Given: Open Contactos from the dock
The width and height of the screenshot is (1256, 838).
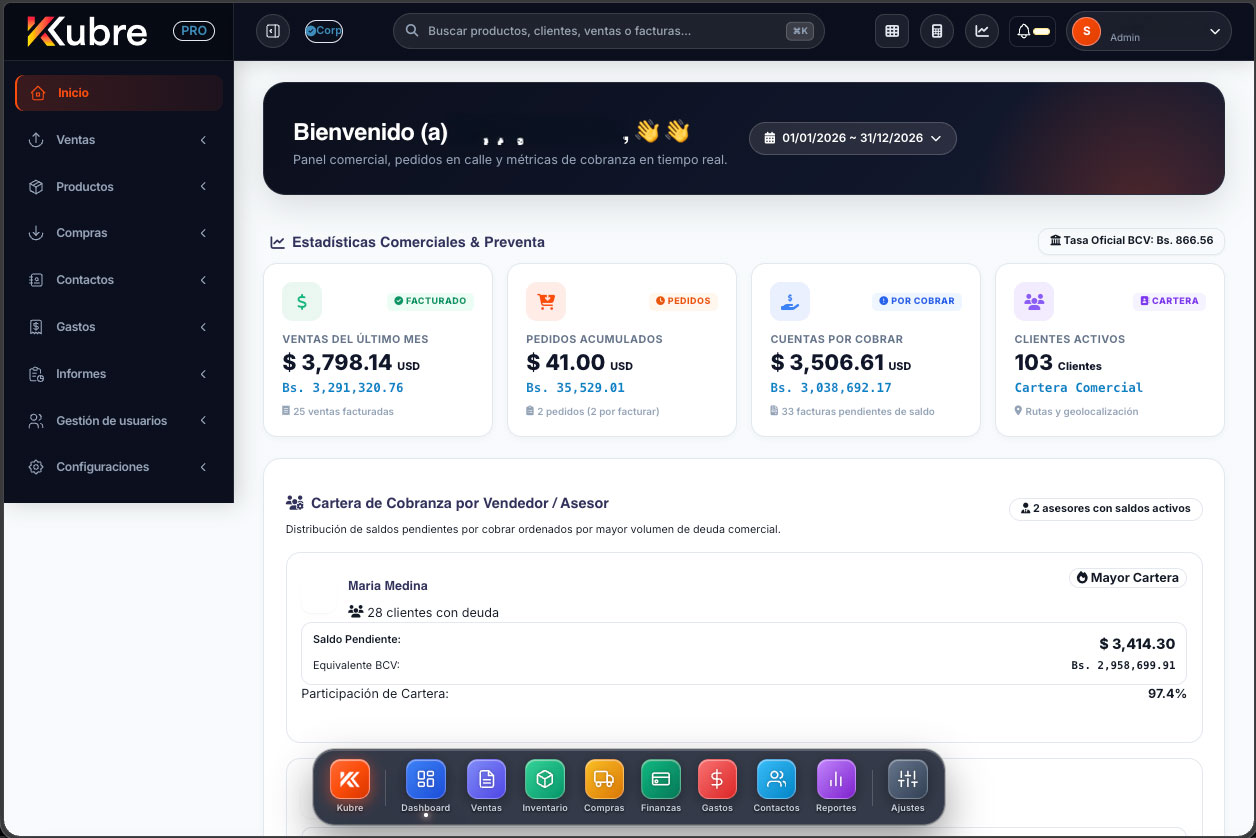Looking at the screenshot, I should (x=776, y=780).
